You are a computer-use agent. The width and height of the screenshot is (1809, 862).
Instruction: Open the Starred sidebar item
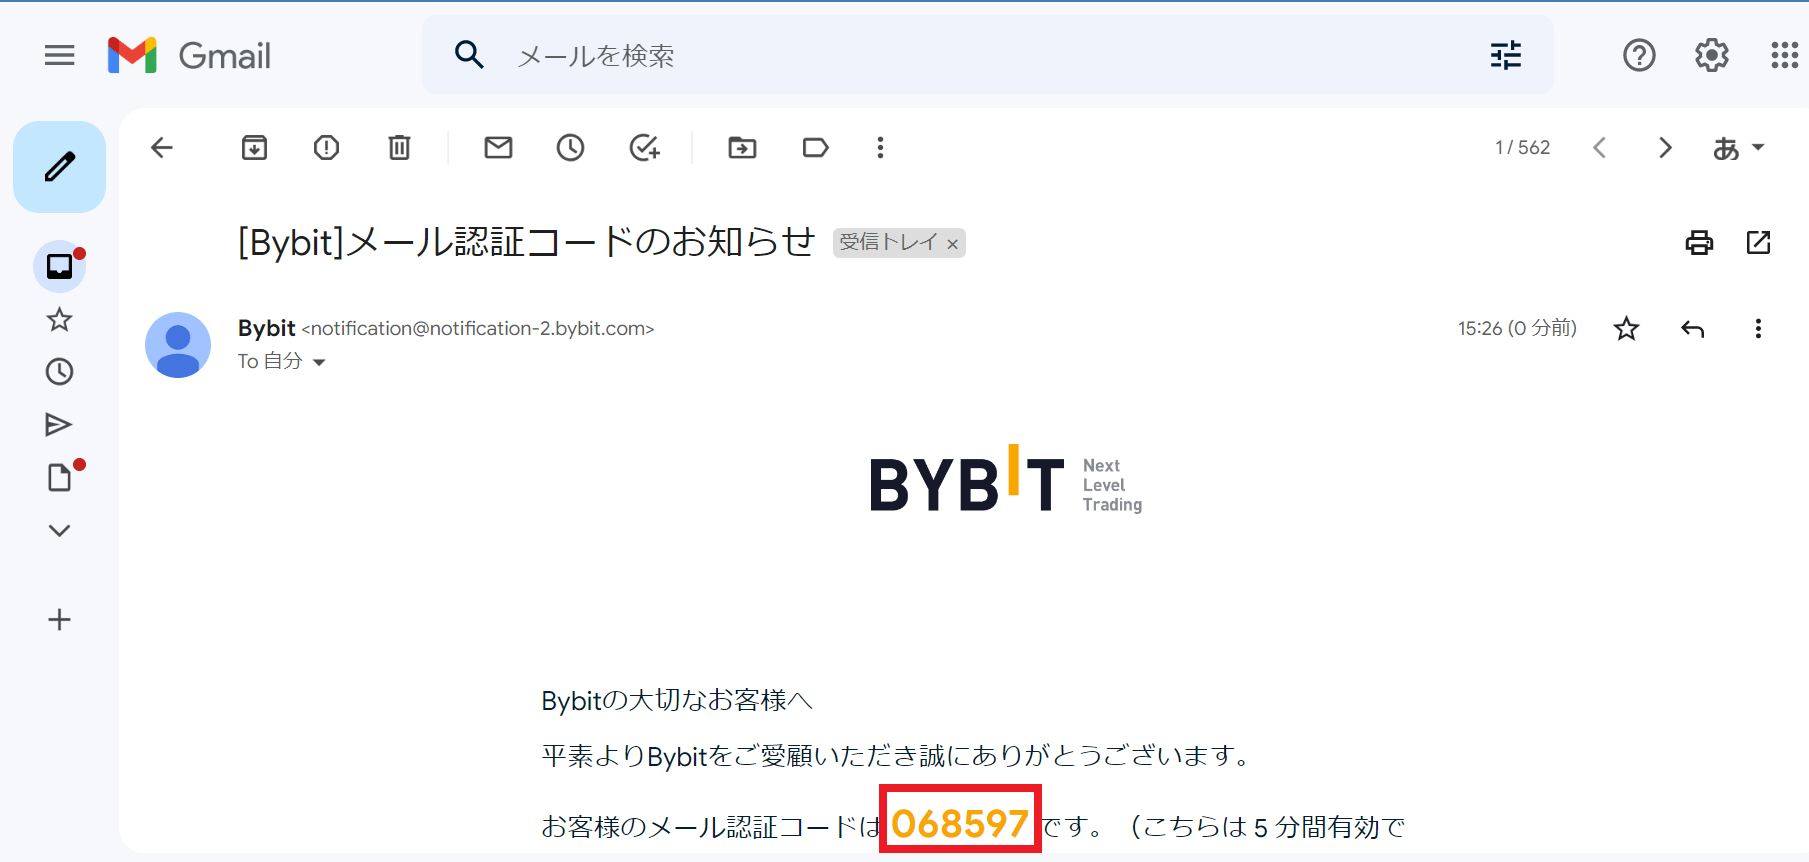pos(59,320)
